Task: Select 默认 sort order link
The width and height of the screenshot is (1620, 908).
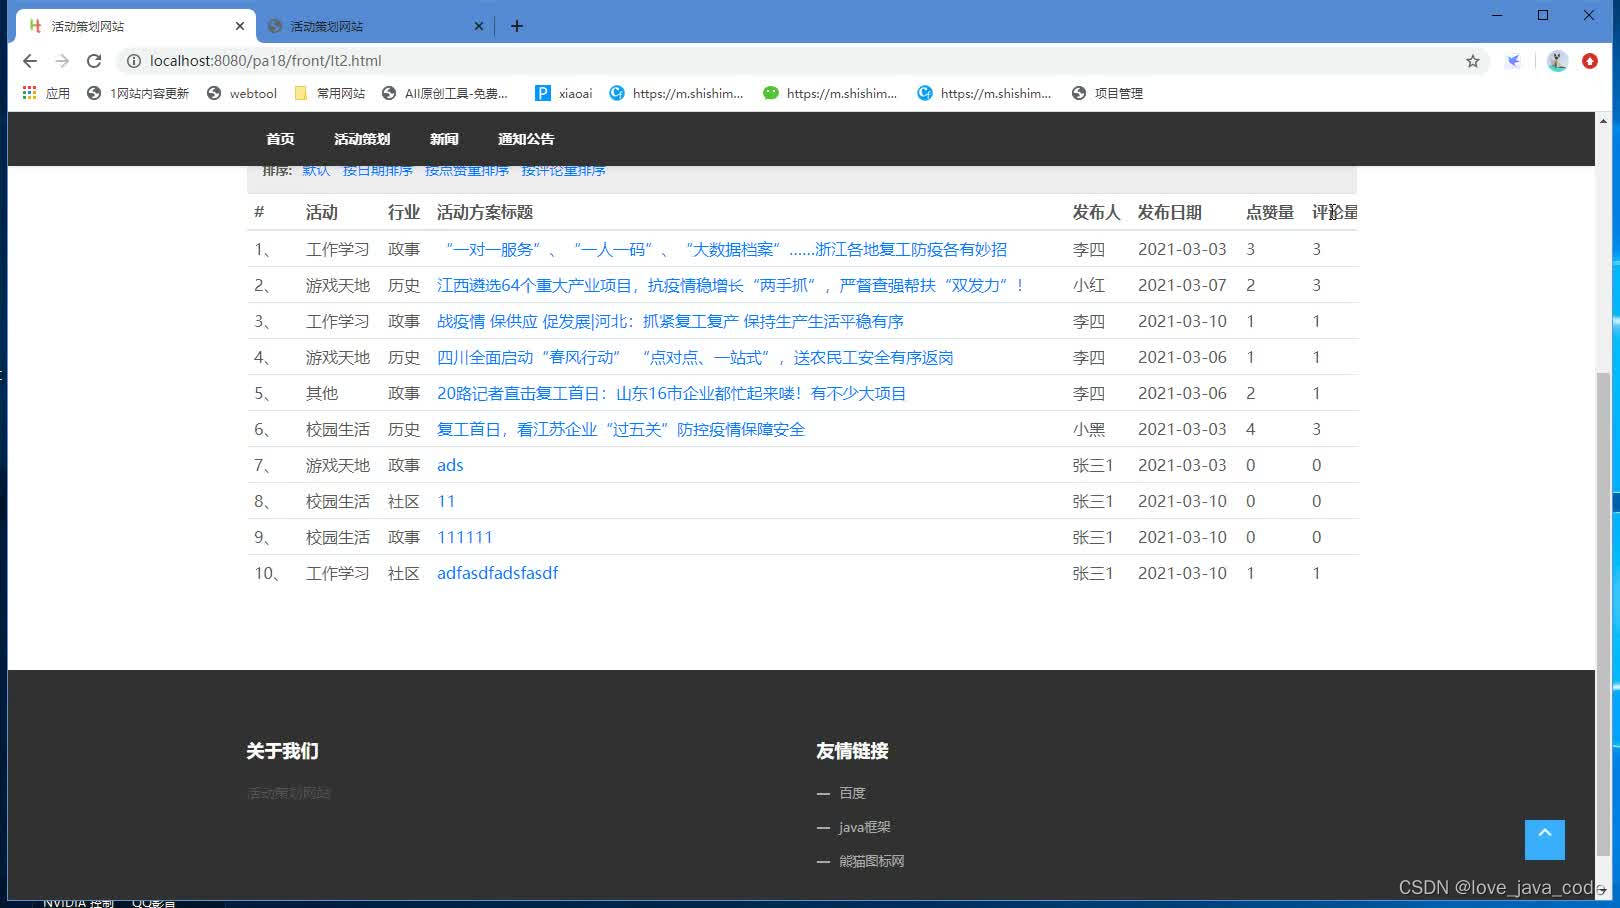Action: (316, 171)
